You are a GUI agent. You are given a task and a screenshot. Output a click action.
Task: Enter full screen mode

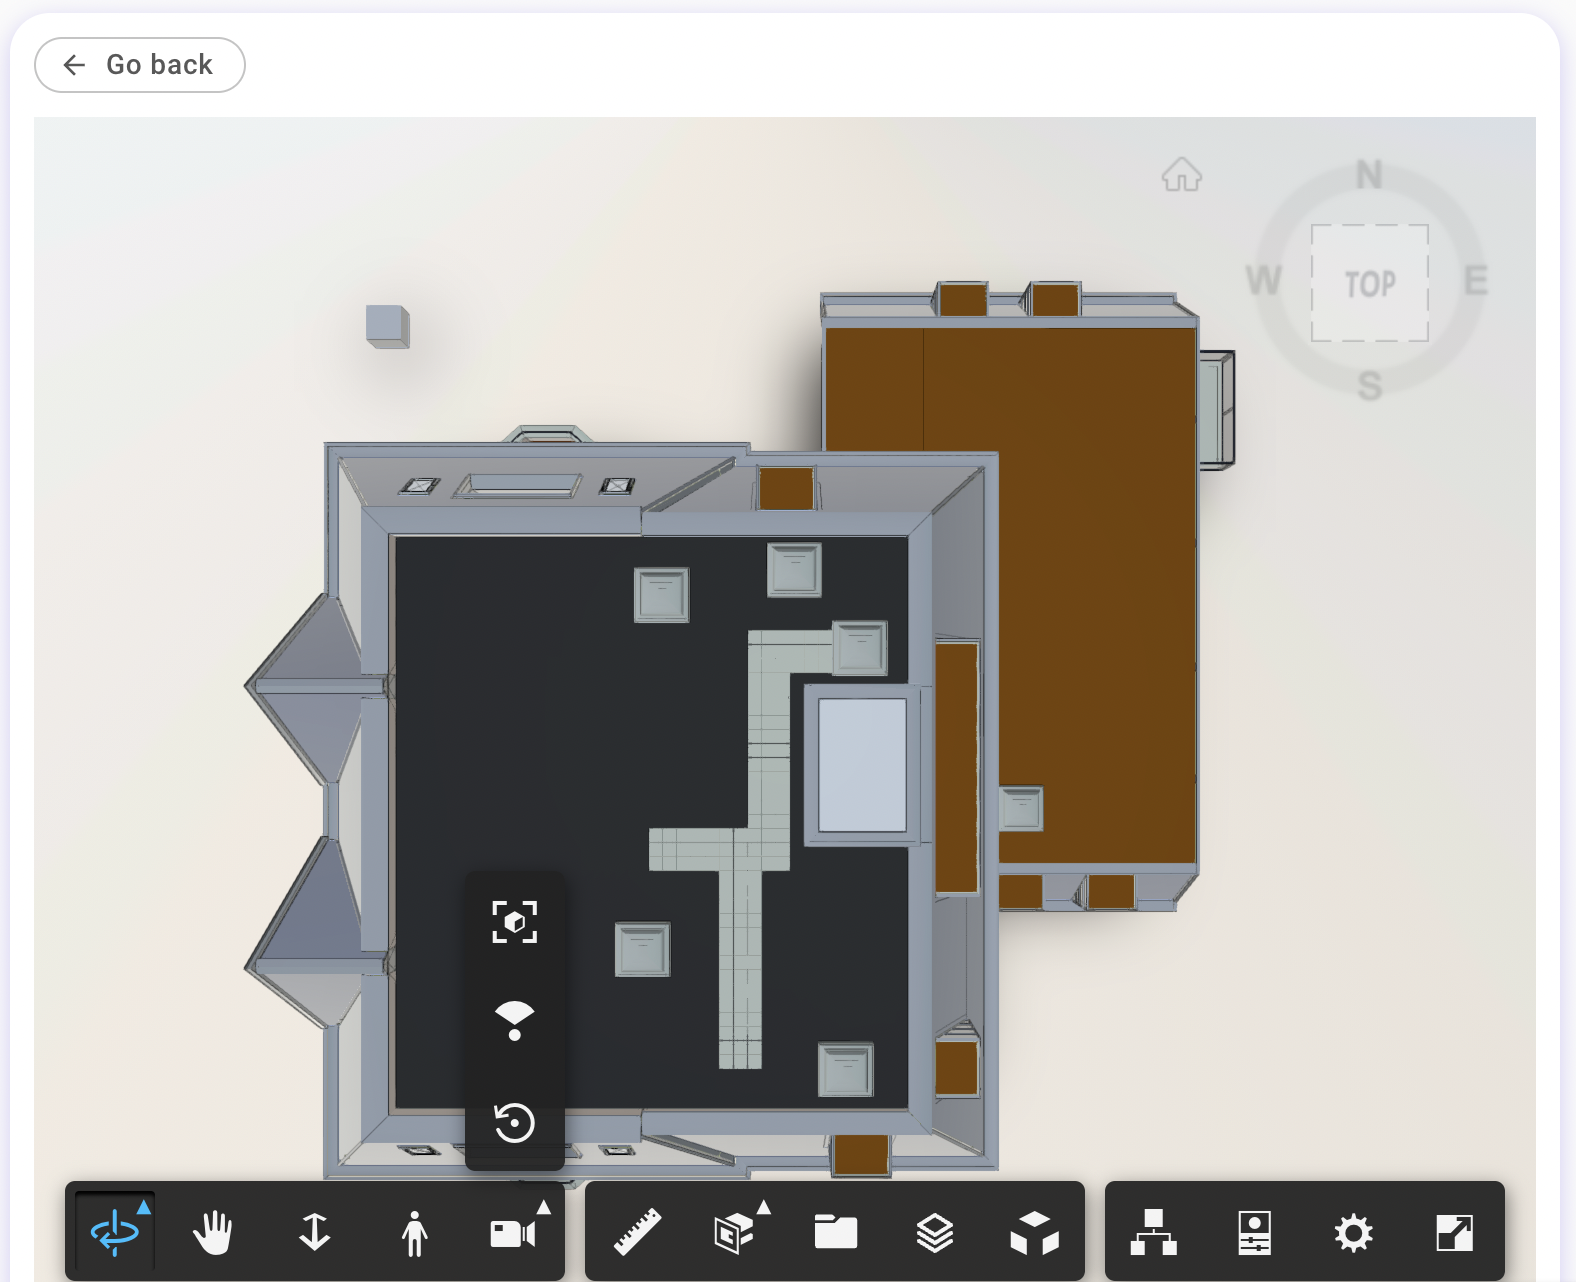pyautogui.click(x=1454, y=1232)
